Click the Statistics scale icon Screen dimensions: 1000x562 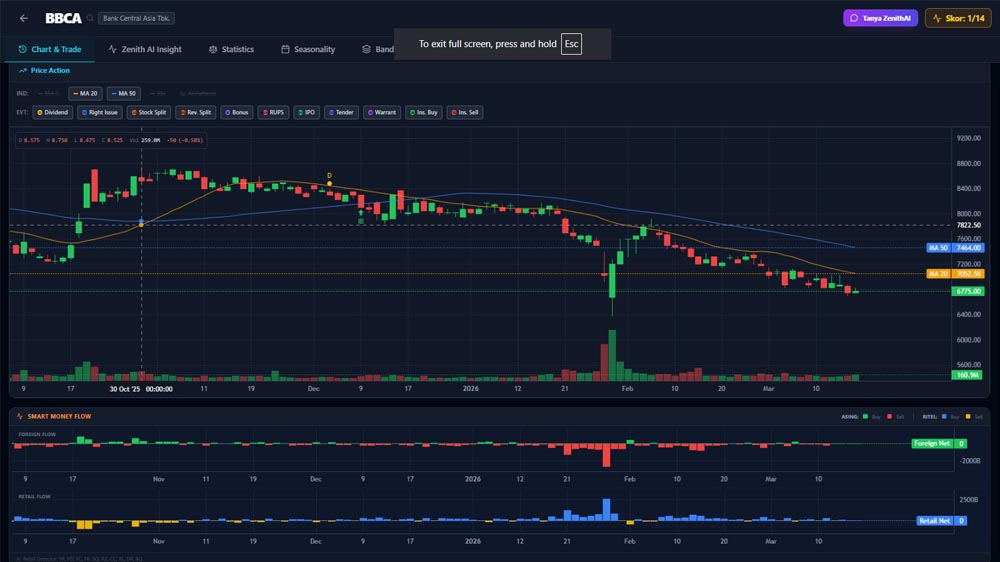click(x=213, y=49)
